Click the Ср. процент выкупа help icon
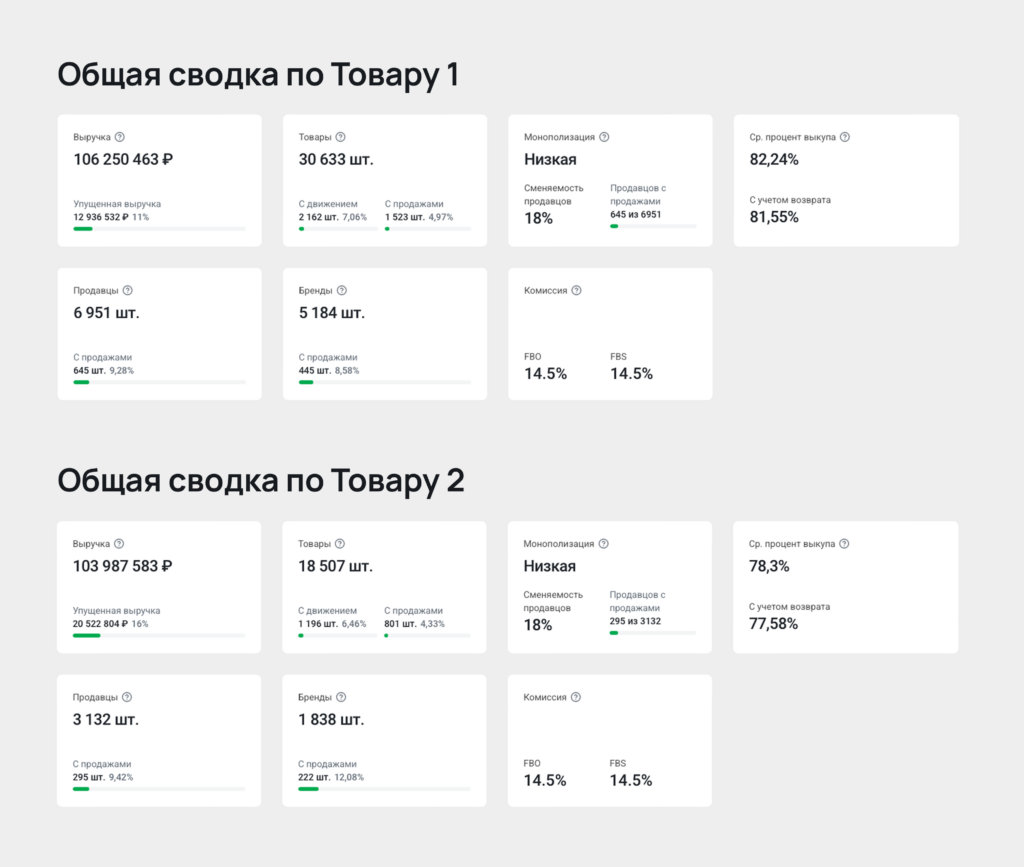This screenshot has width=1024, height=867. (x=847, y=137)
